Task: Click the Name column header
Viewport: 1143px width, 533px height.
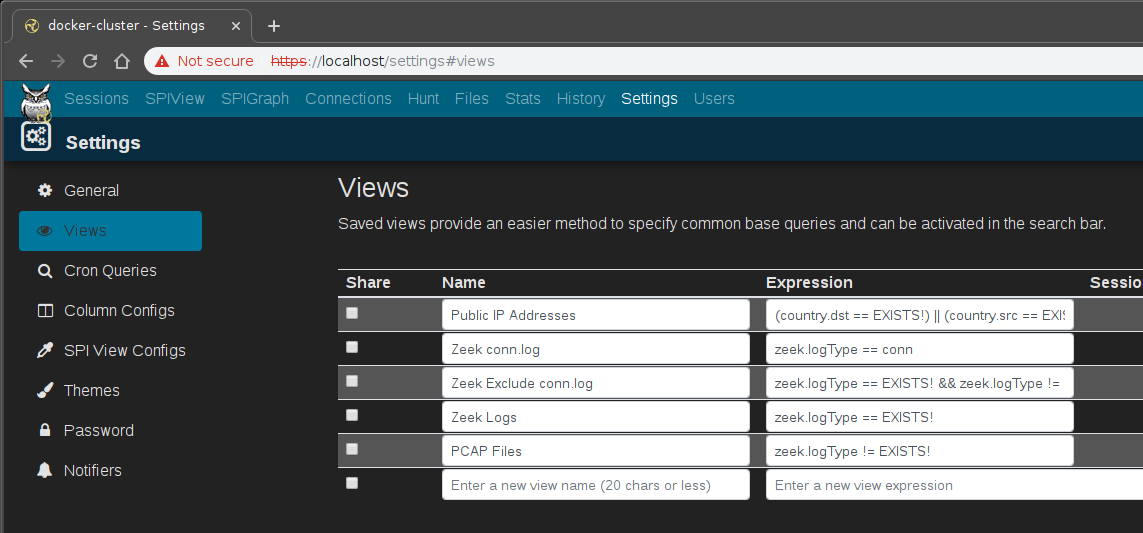Action: [x=464, y=283]
